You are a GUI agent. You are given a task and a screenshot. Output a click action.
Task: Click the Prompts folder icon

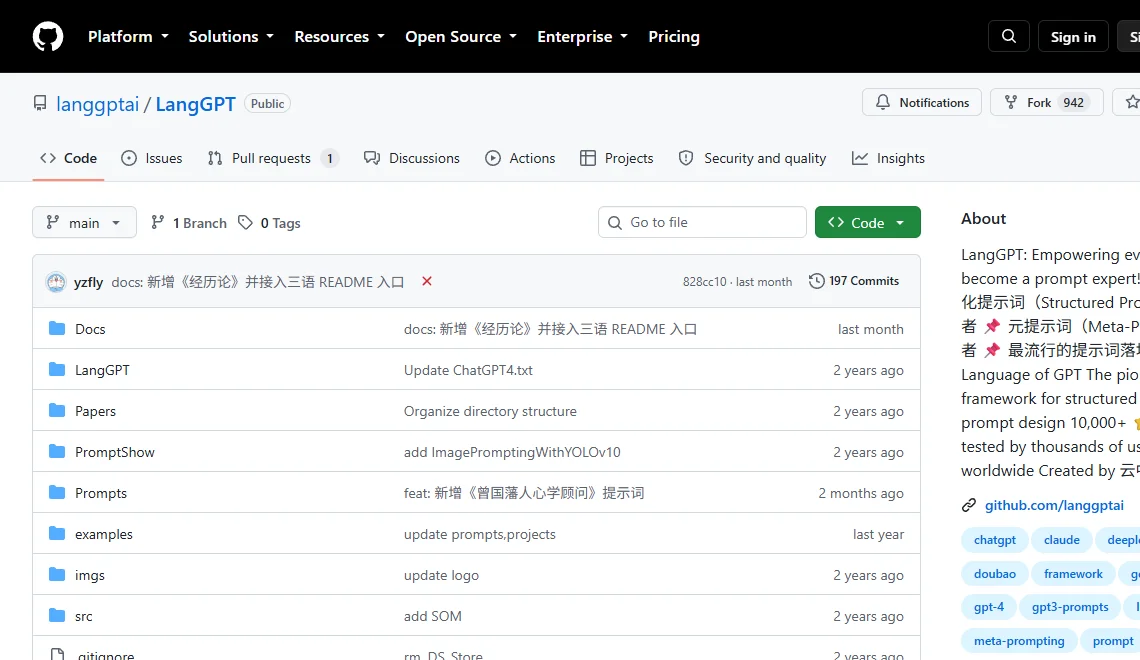click(57, 492)
